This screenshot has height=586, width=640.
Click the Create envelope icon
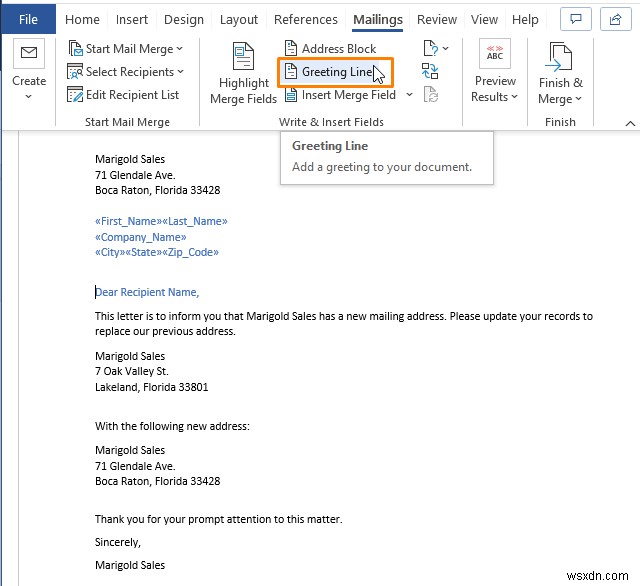tap(29, 53)
